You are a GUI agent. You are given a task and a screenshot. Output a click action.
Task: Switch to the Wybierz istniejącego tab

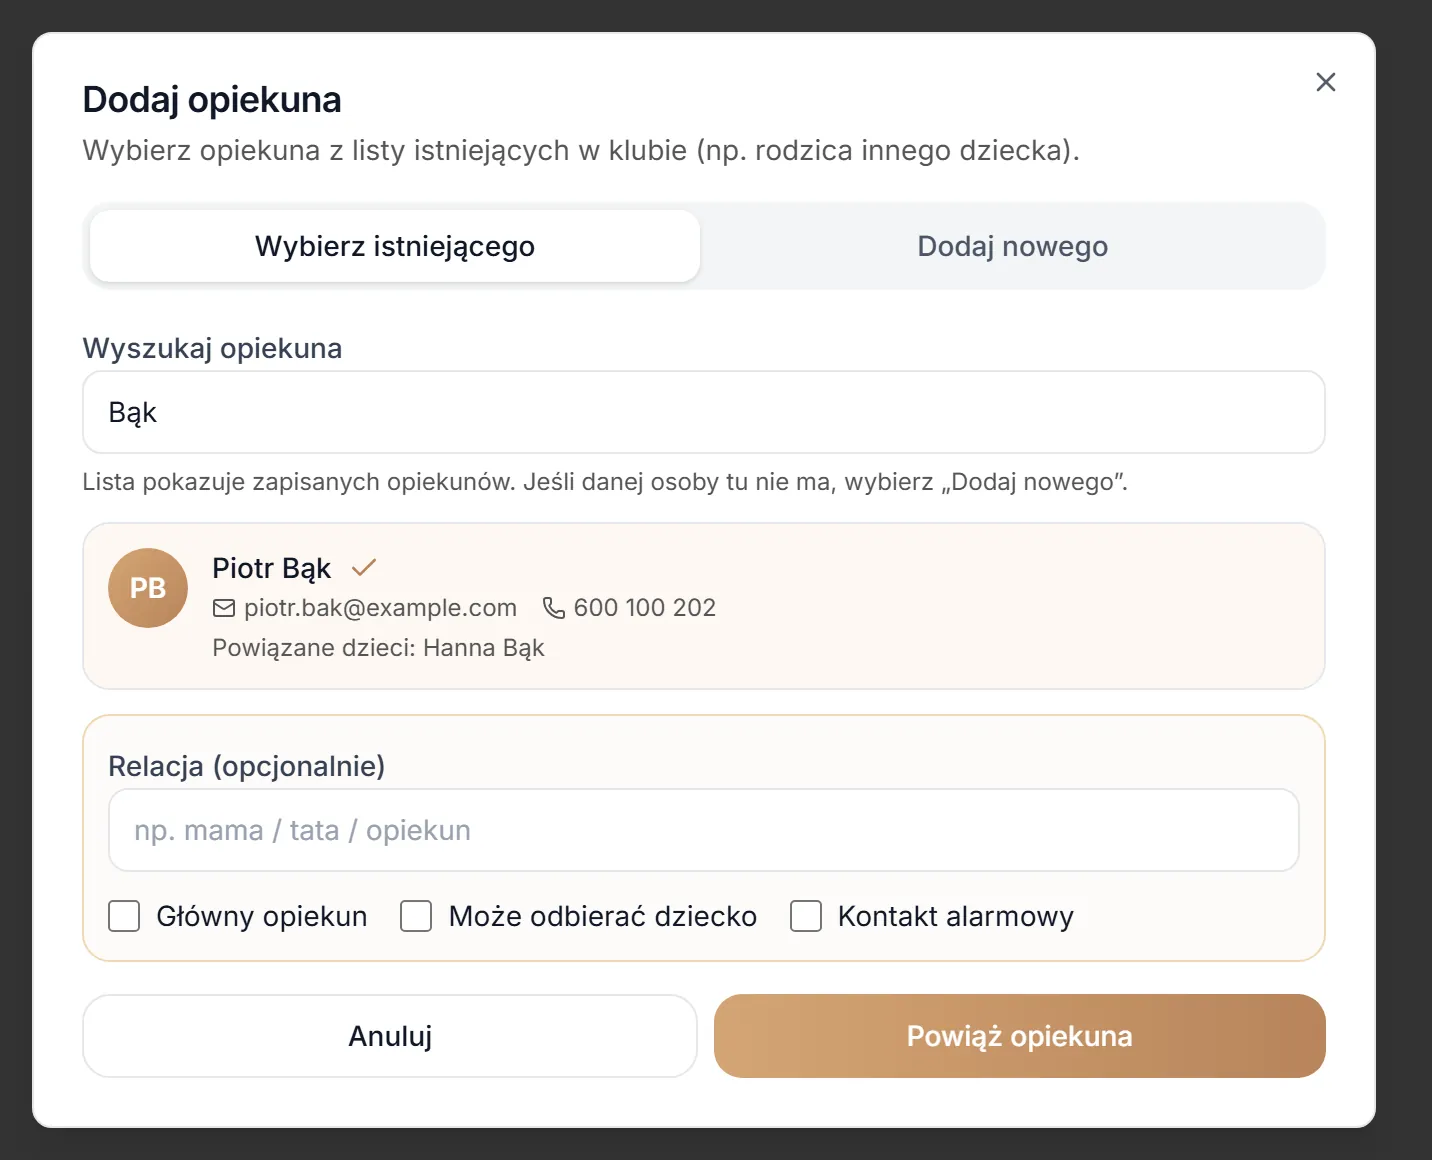pyautogui.click(x=395, y=246)
